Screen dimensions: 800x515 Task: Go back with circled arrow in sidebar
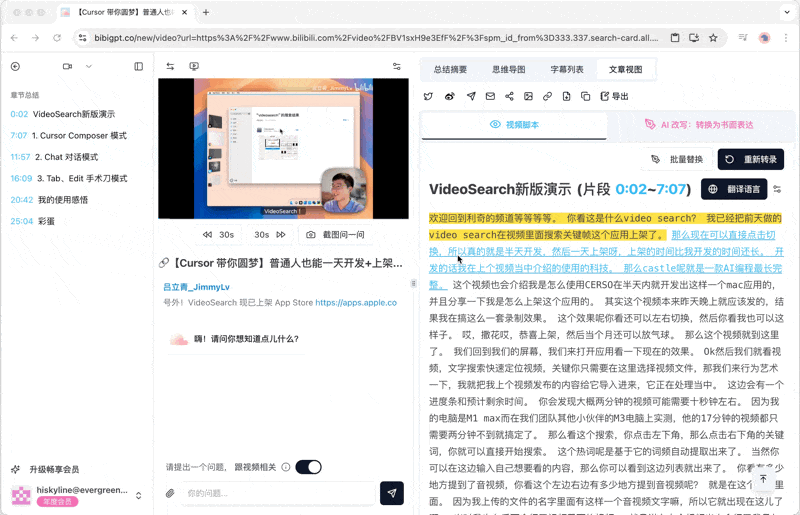pos(15,66)
